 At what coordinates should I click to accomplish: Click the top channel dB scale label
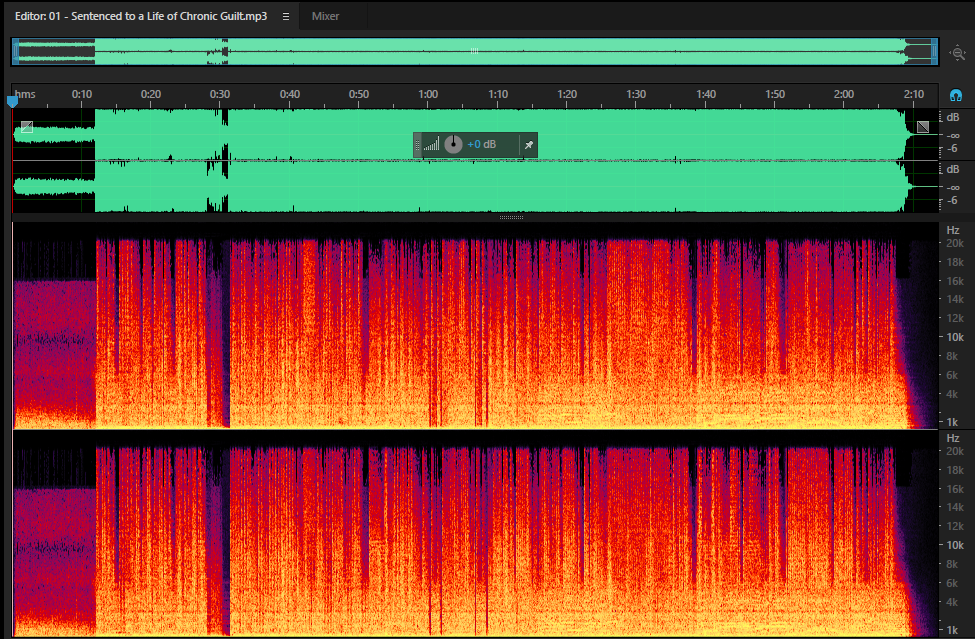point(953,117)
